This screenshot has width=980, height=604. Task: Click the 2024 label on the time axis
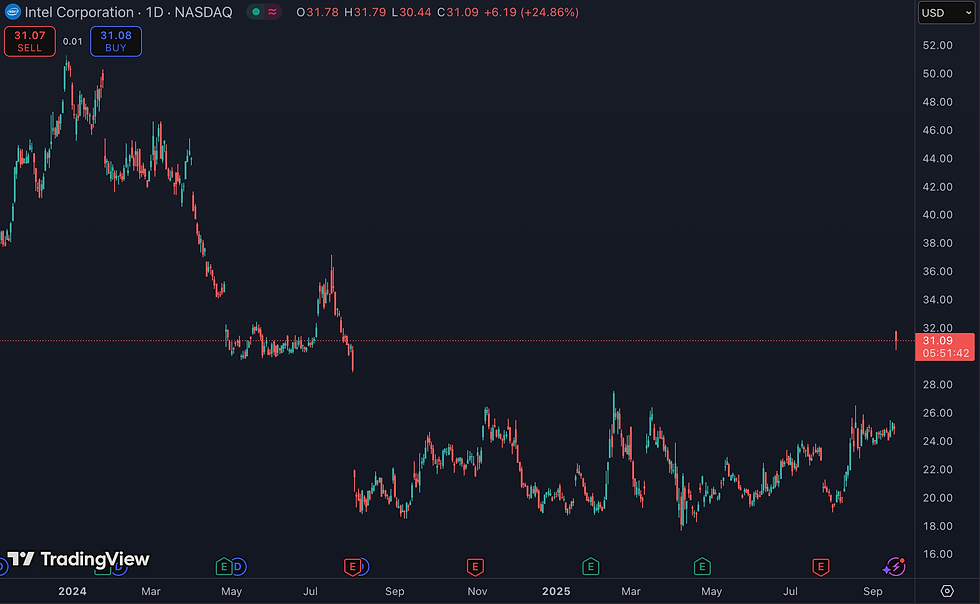click(72, 591)
